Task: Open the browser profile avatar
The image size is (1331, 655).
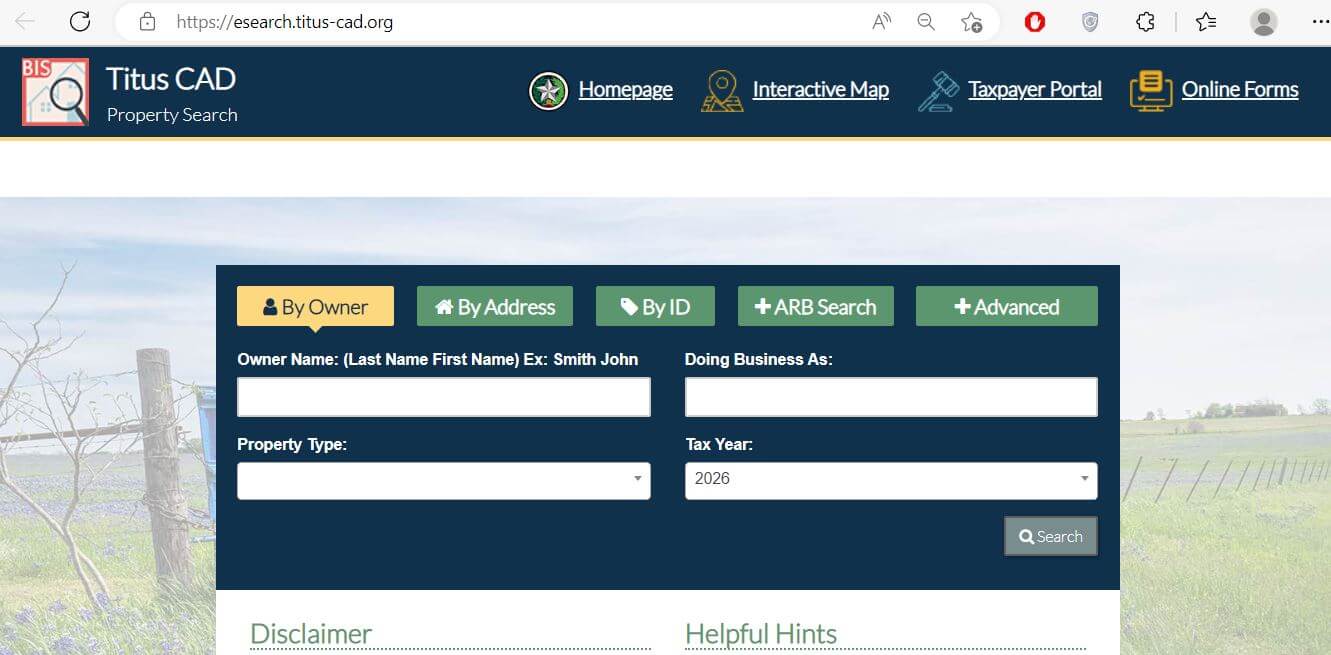Action: pyautogui.click(x=1264, y=21)
